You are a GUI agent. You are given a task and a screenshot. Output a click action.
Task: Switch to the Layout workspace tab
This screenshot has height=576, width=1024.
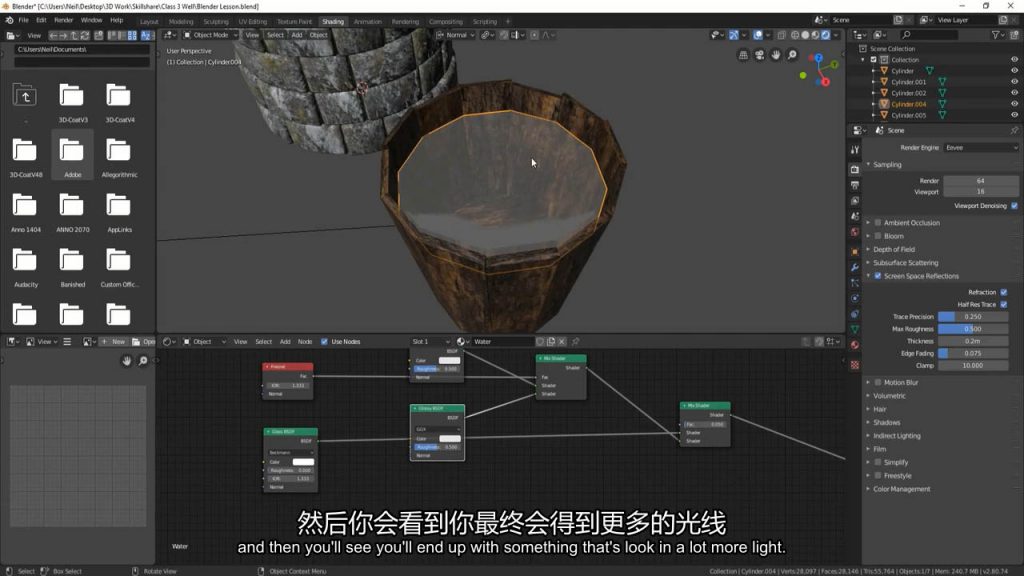point(149,22)
